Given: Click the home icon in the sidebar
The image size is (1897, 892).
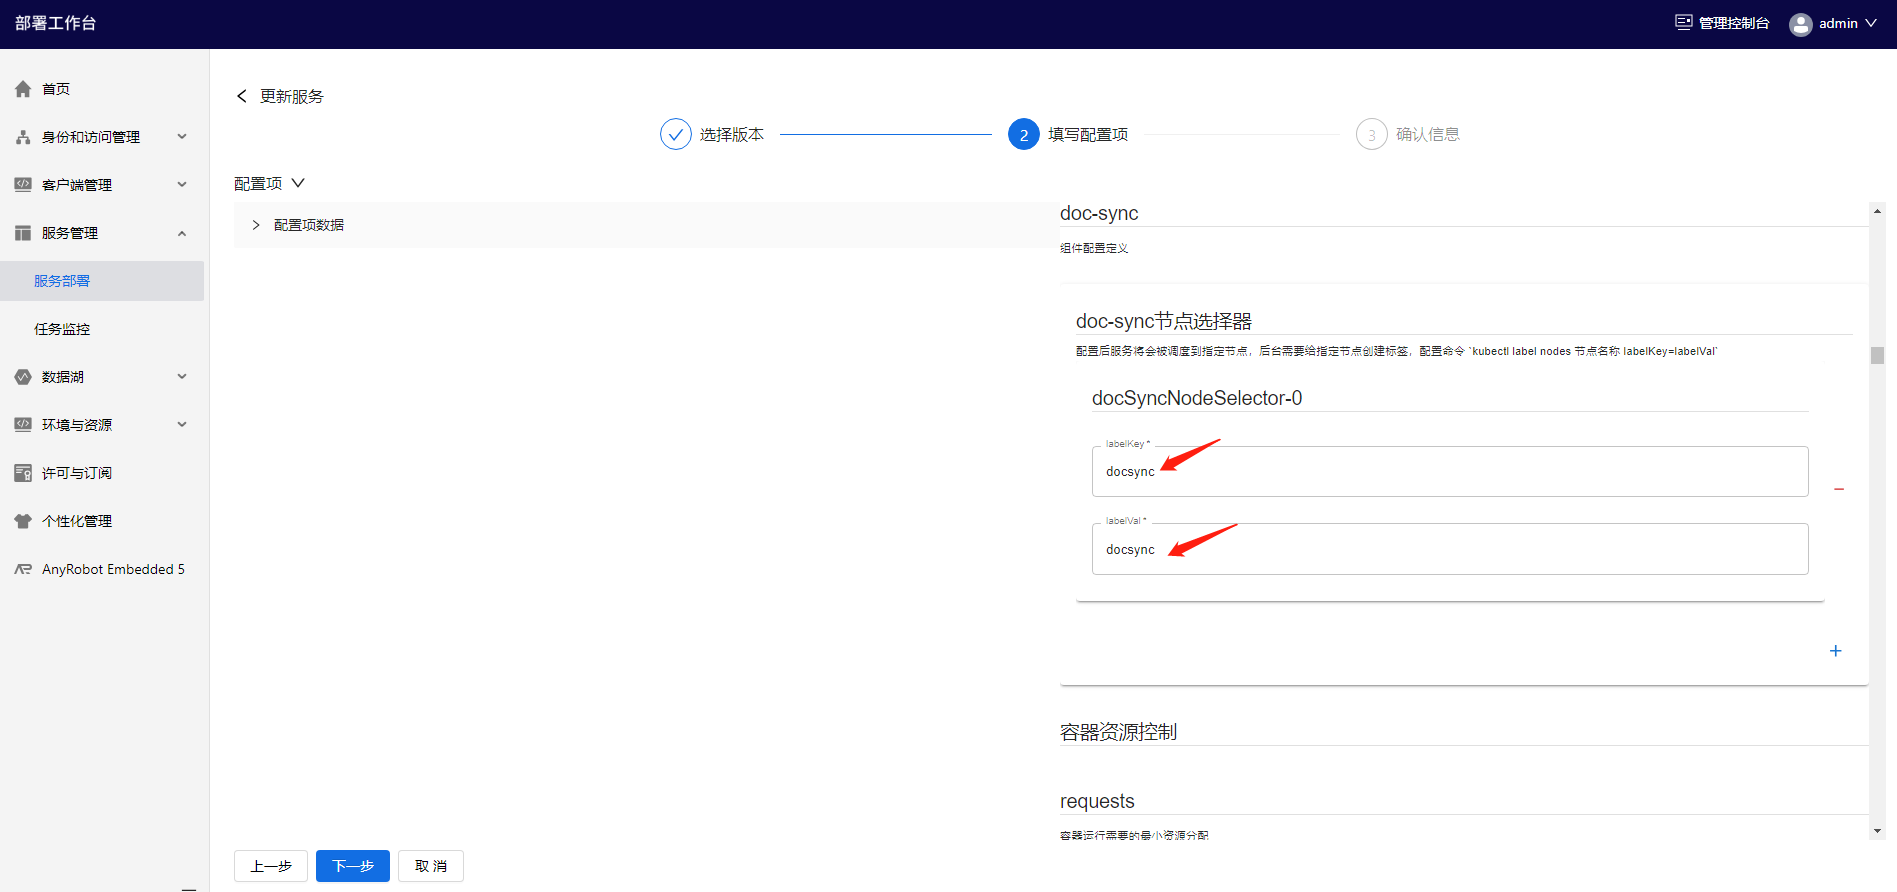Looking at the screenshot, I should tap(23, 89).
